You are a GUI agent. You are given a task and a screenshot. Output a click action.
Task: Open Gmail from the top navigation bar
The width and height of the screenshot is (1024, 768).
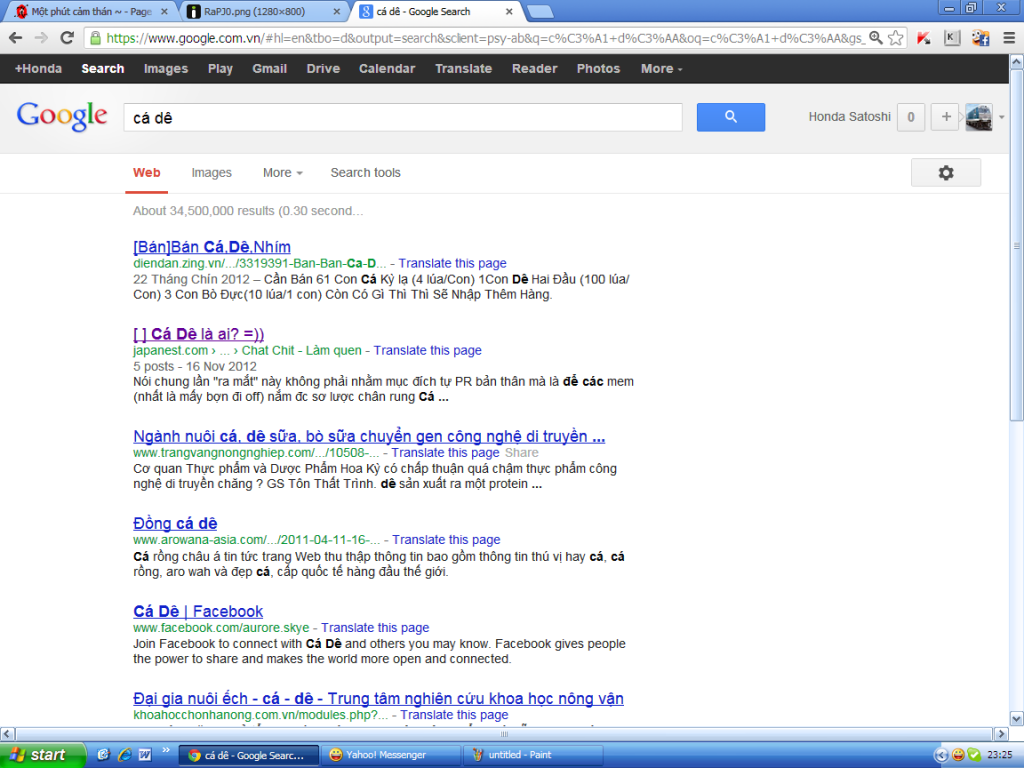(269, 69)
